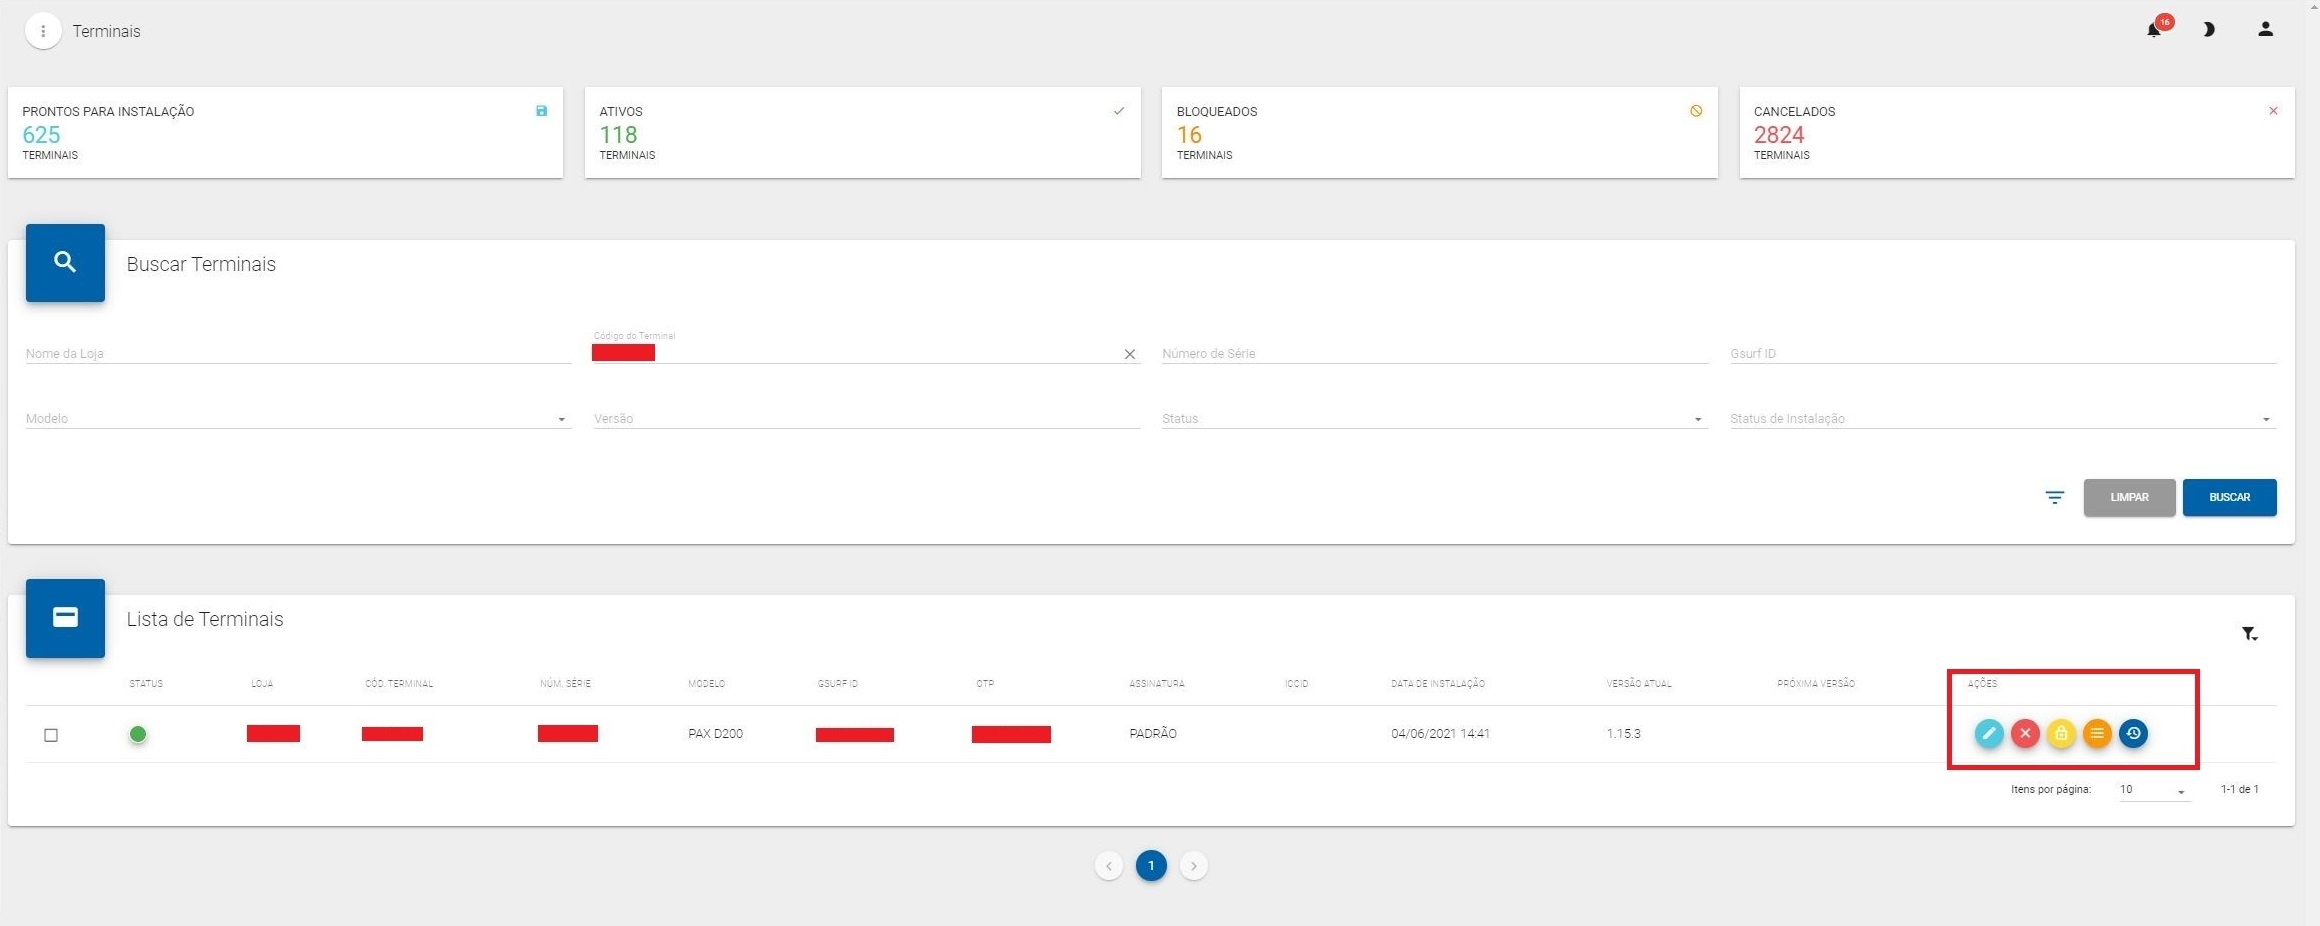The width and height of the screenshot is (2320, 926).
Task: Click the Número de Série input field
Action: (1434, 353)
